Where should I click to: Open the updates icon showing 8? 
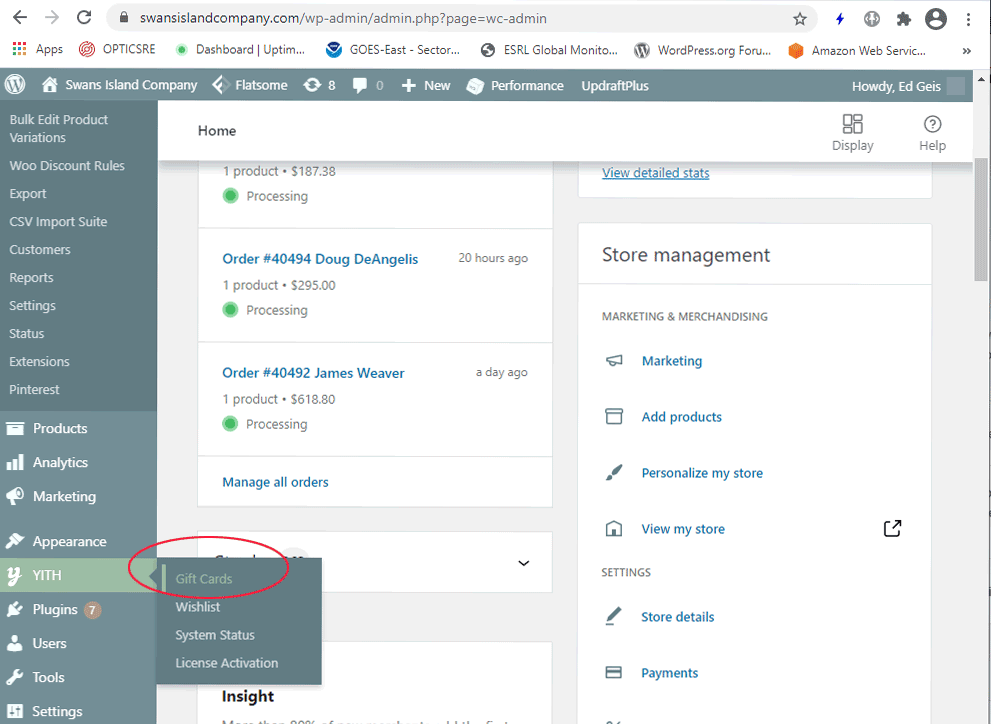coord(319,85)
